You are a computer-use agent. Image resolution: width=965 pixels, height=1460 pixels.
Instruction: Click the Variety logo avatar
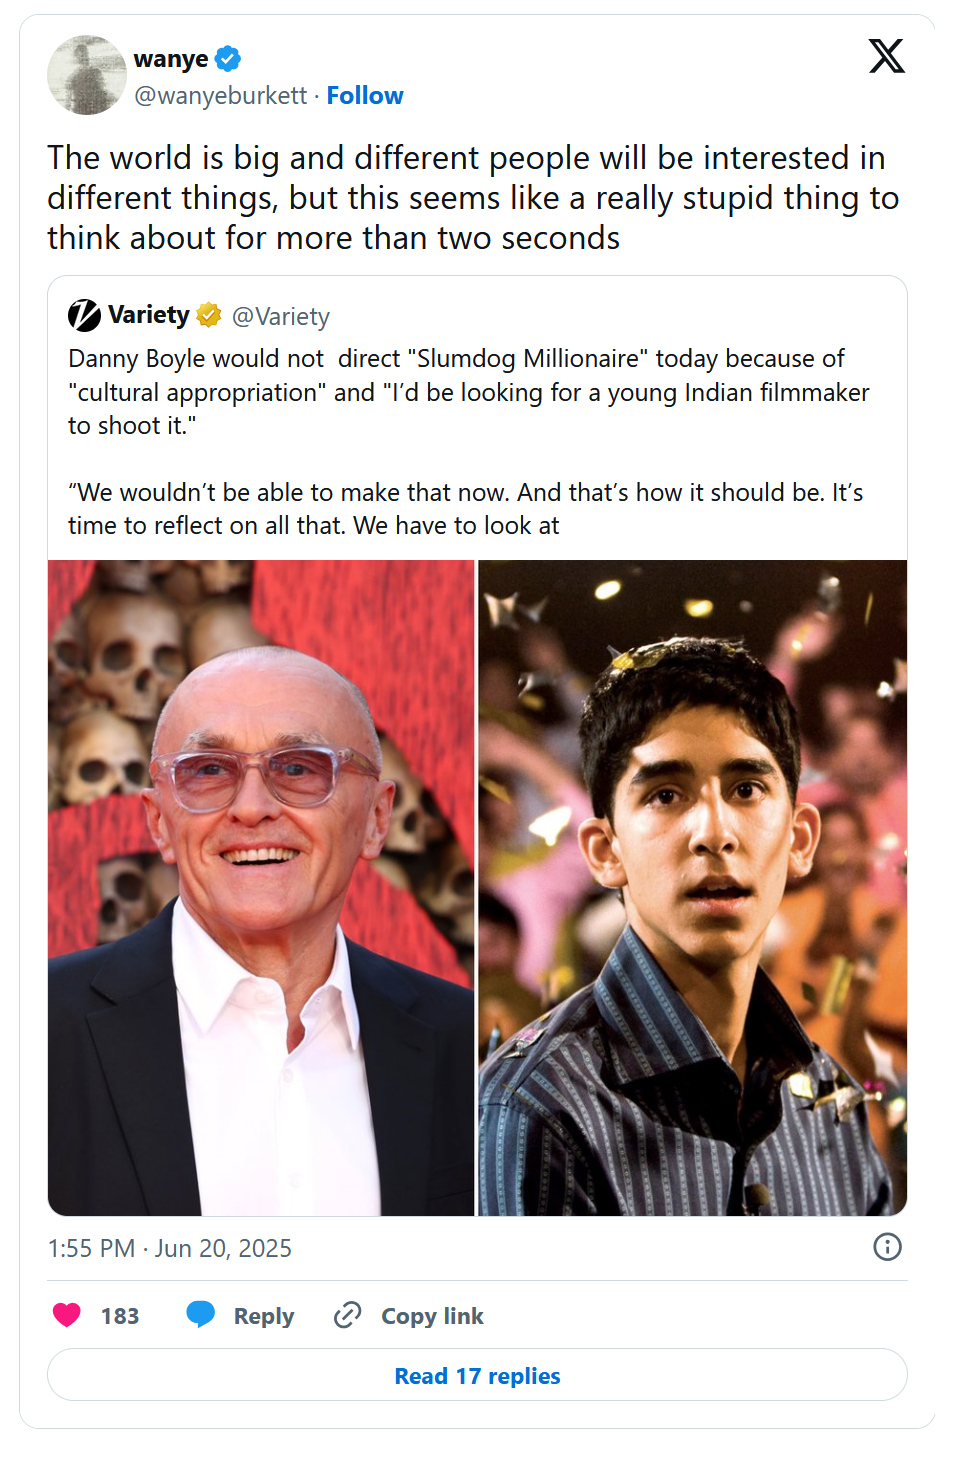[85, 316]
